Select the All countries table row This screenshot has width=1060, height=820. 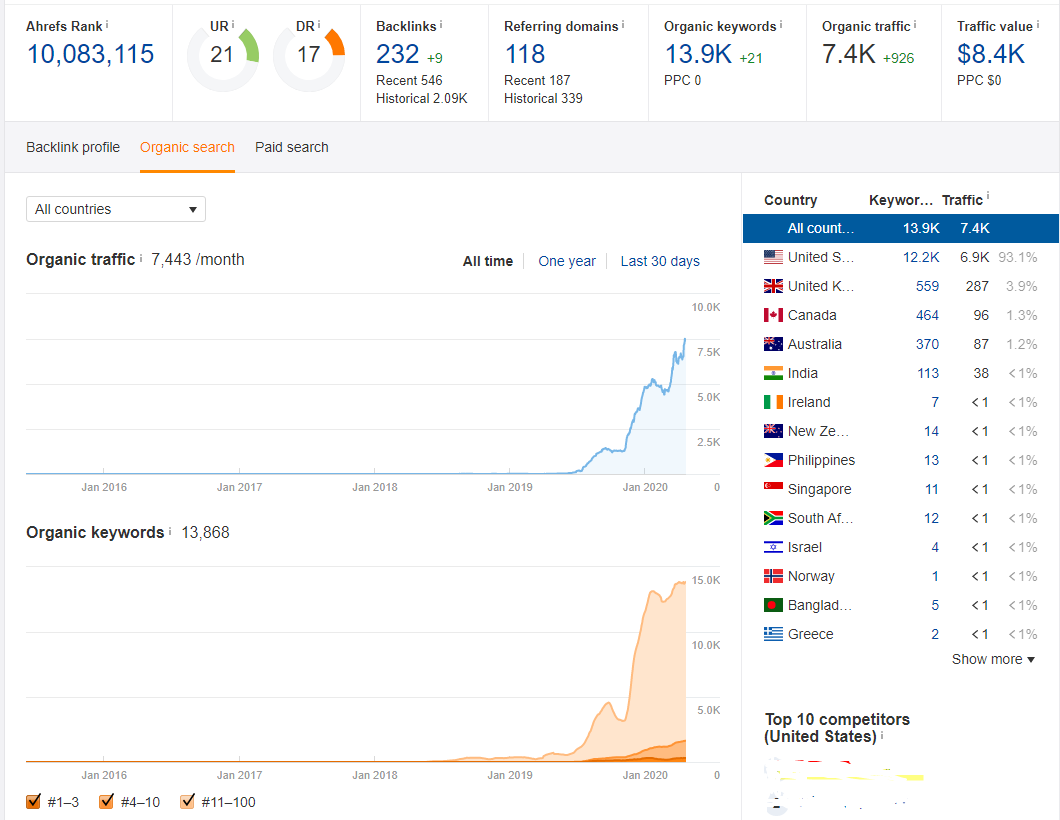[900, 228]
